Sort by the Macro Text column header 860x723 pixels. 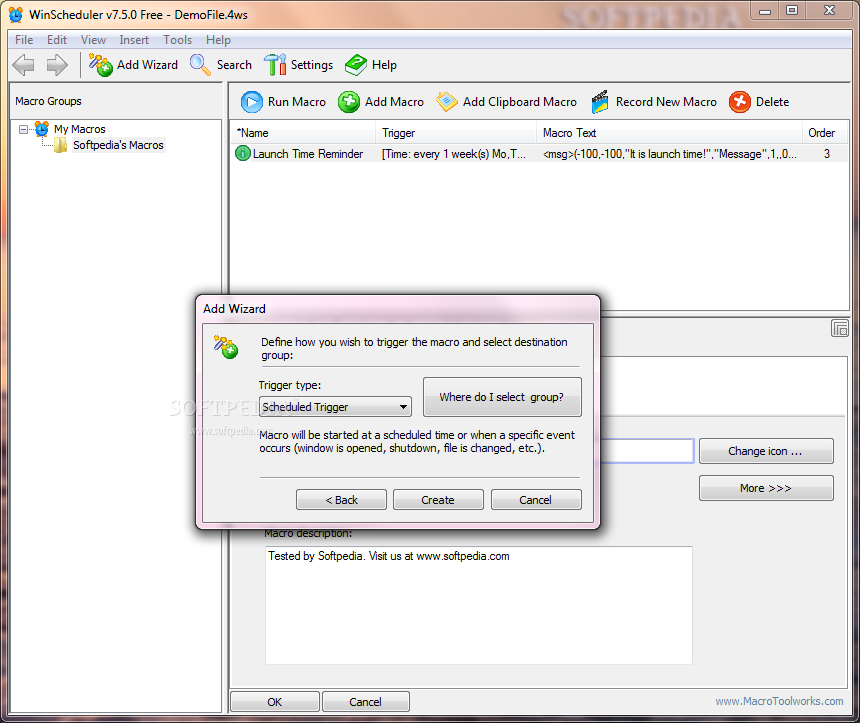[669, 133]
